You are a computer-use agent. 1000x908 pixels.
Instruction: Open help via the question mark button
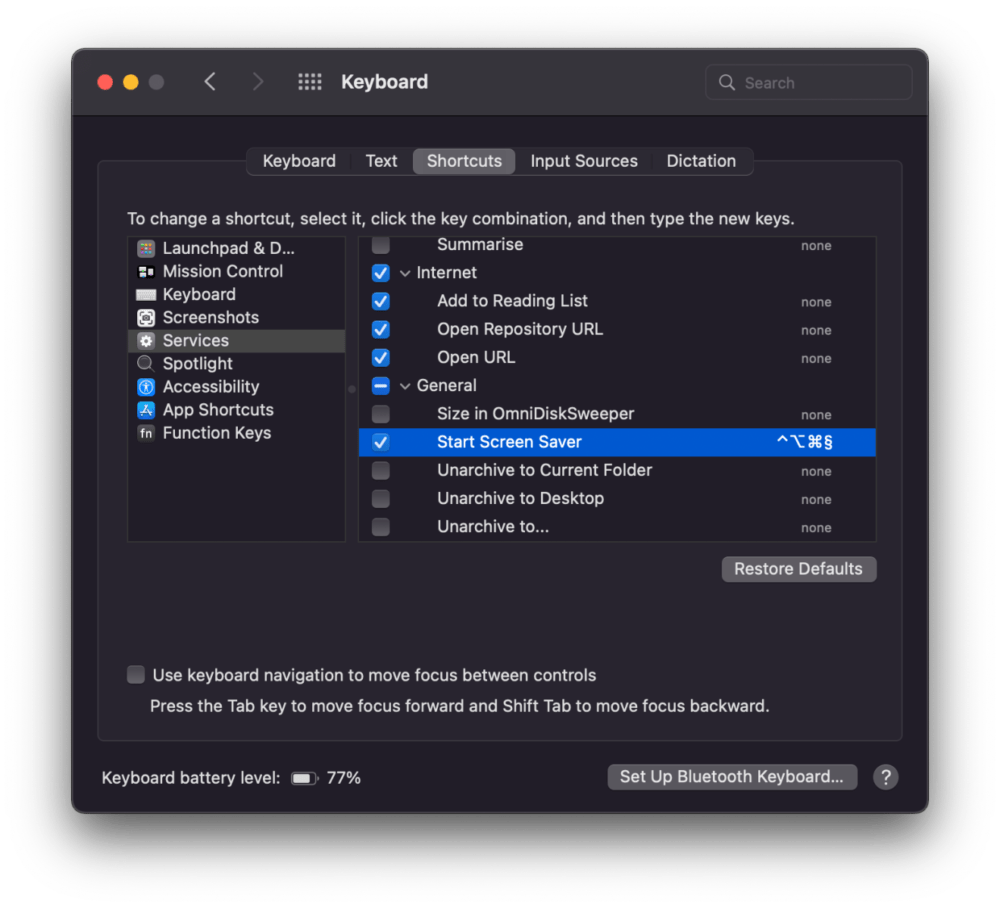885,776
